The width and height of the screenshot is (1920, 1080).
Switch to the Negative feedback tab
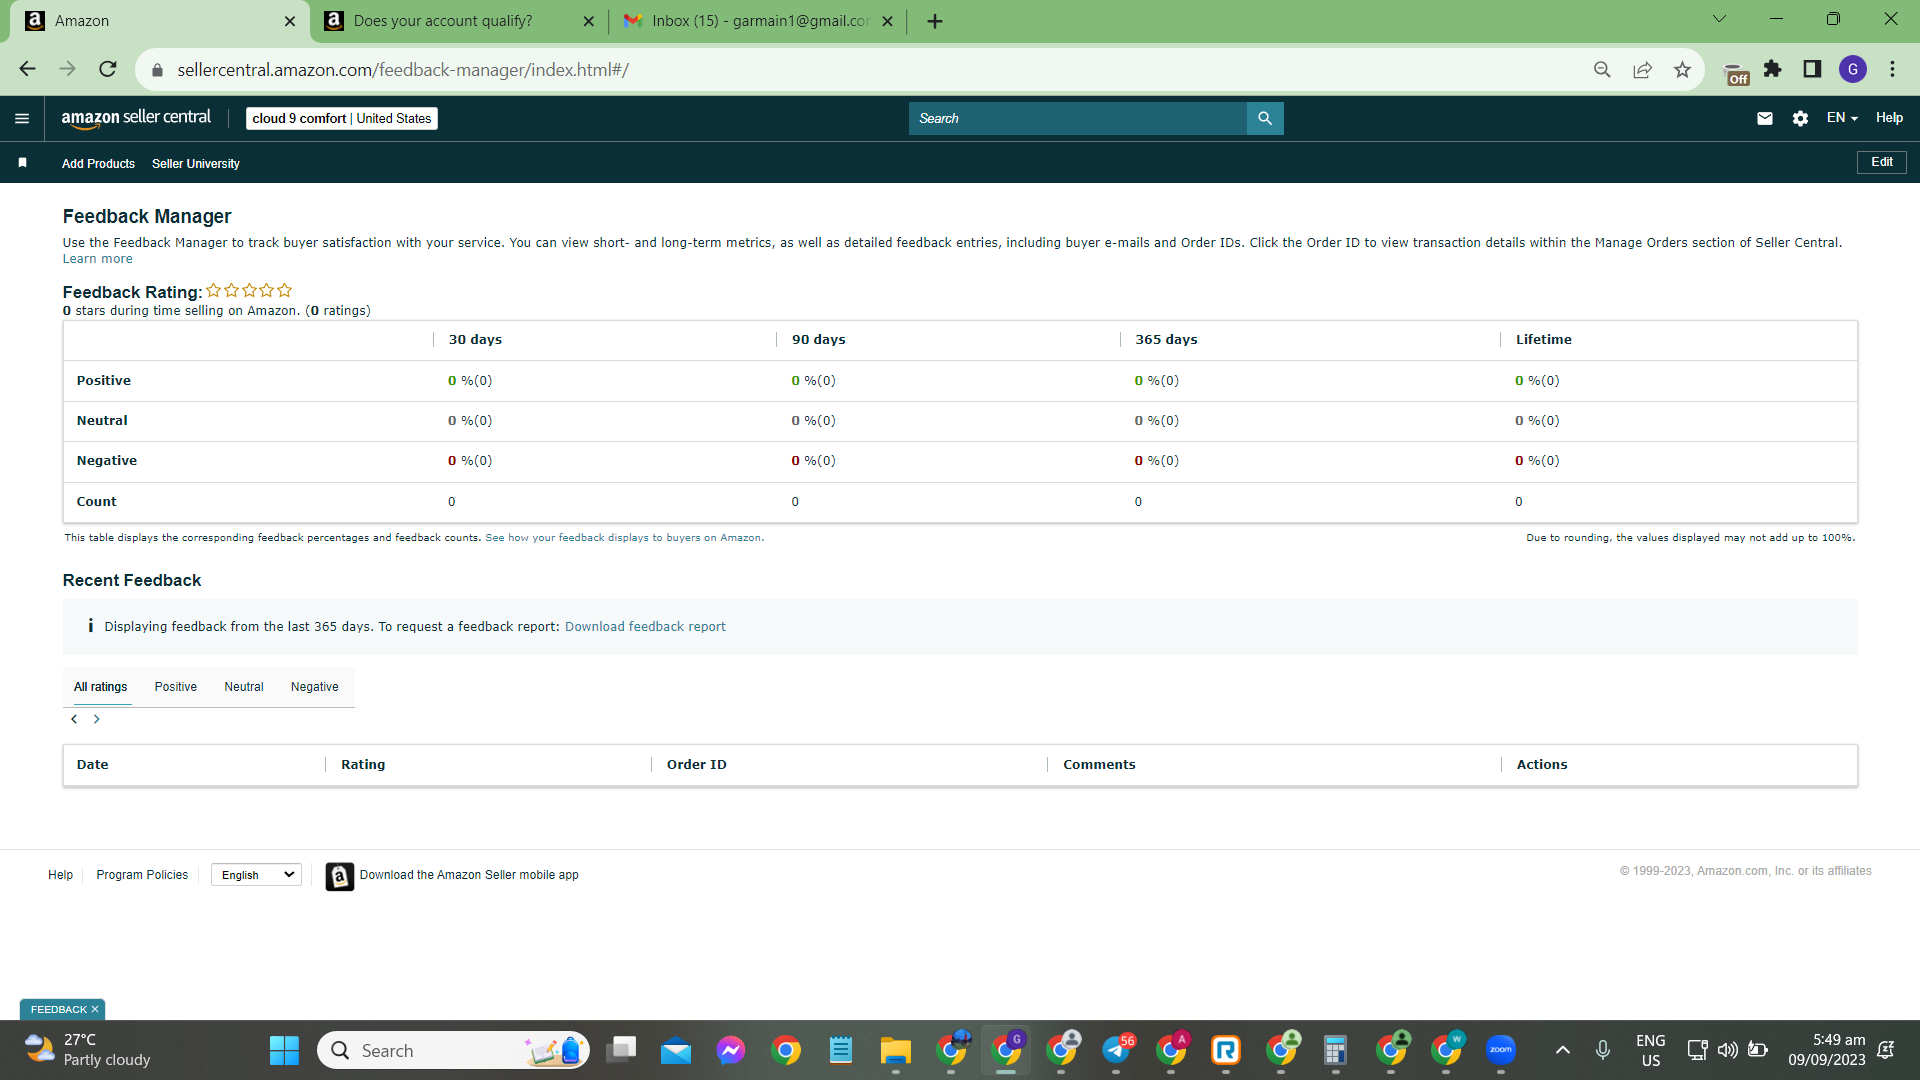pos(315,687)
